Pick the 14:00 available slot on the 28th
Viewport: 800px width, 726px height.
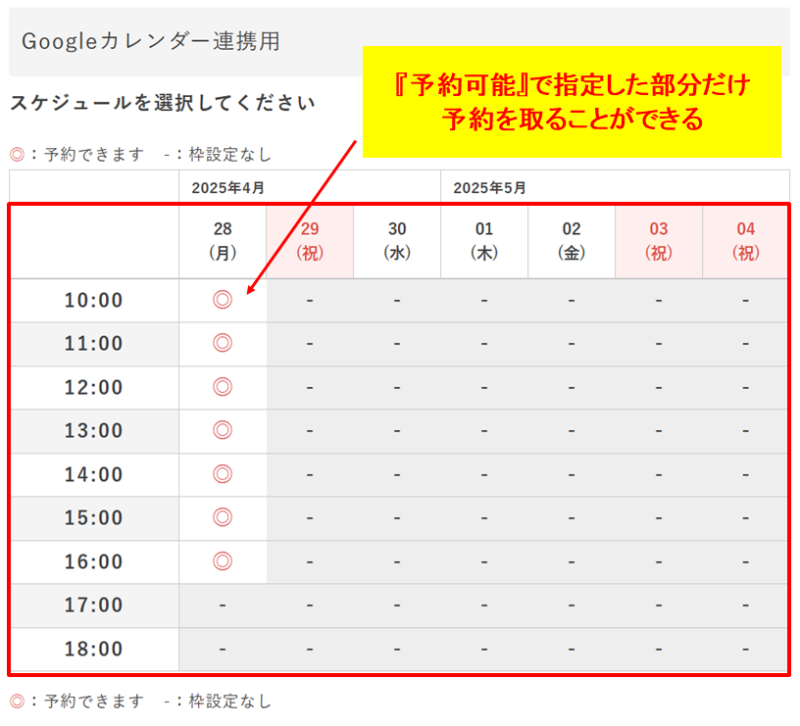pos(222,474)
